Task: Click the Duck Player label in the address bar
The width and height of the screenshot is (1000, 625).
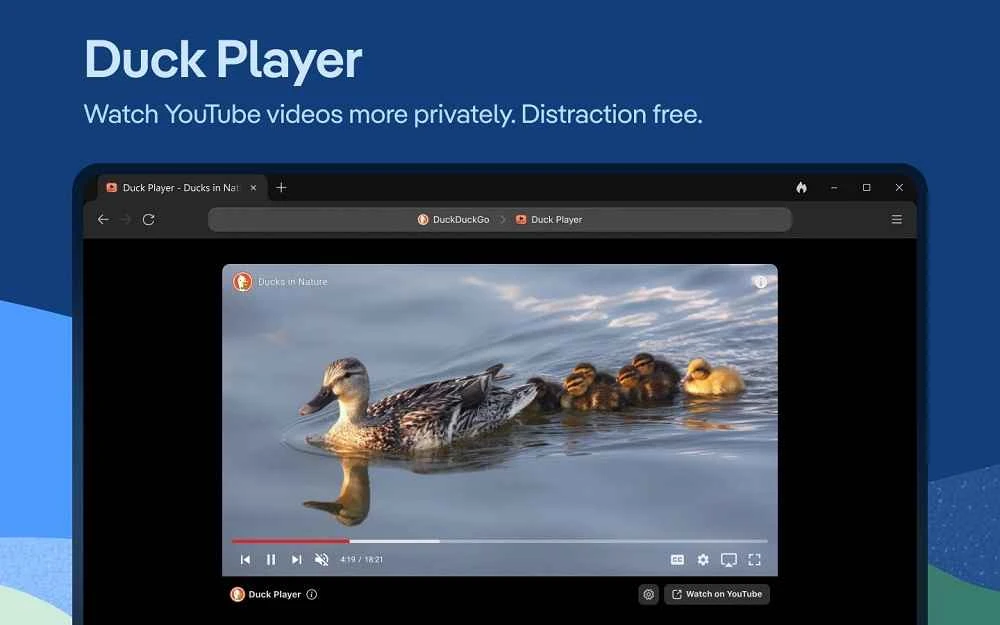Action: (549, 219)
